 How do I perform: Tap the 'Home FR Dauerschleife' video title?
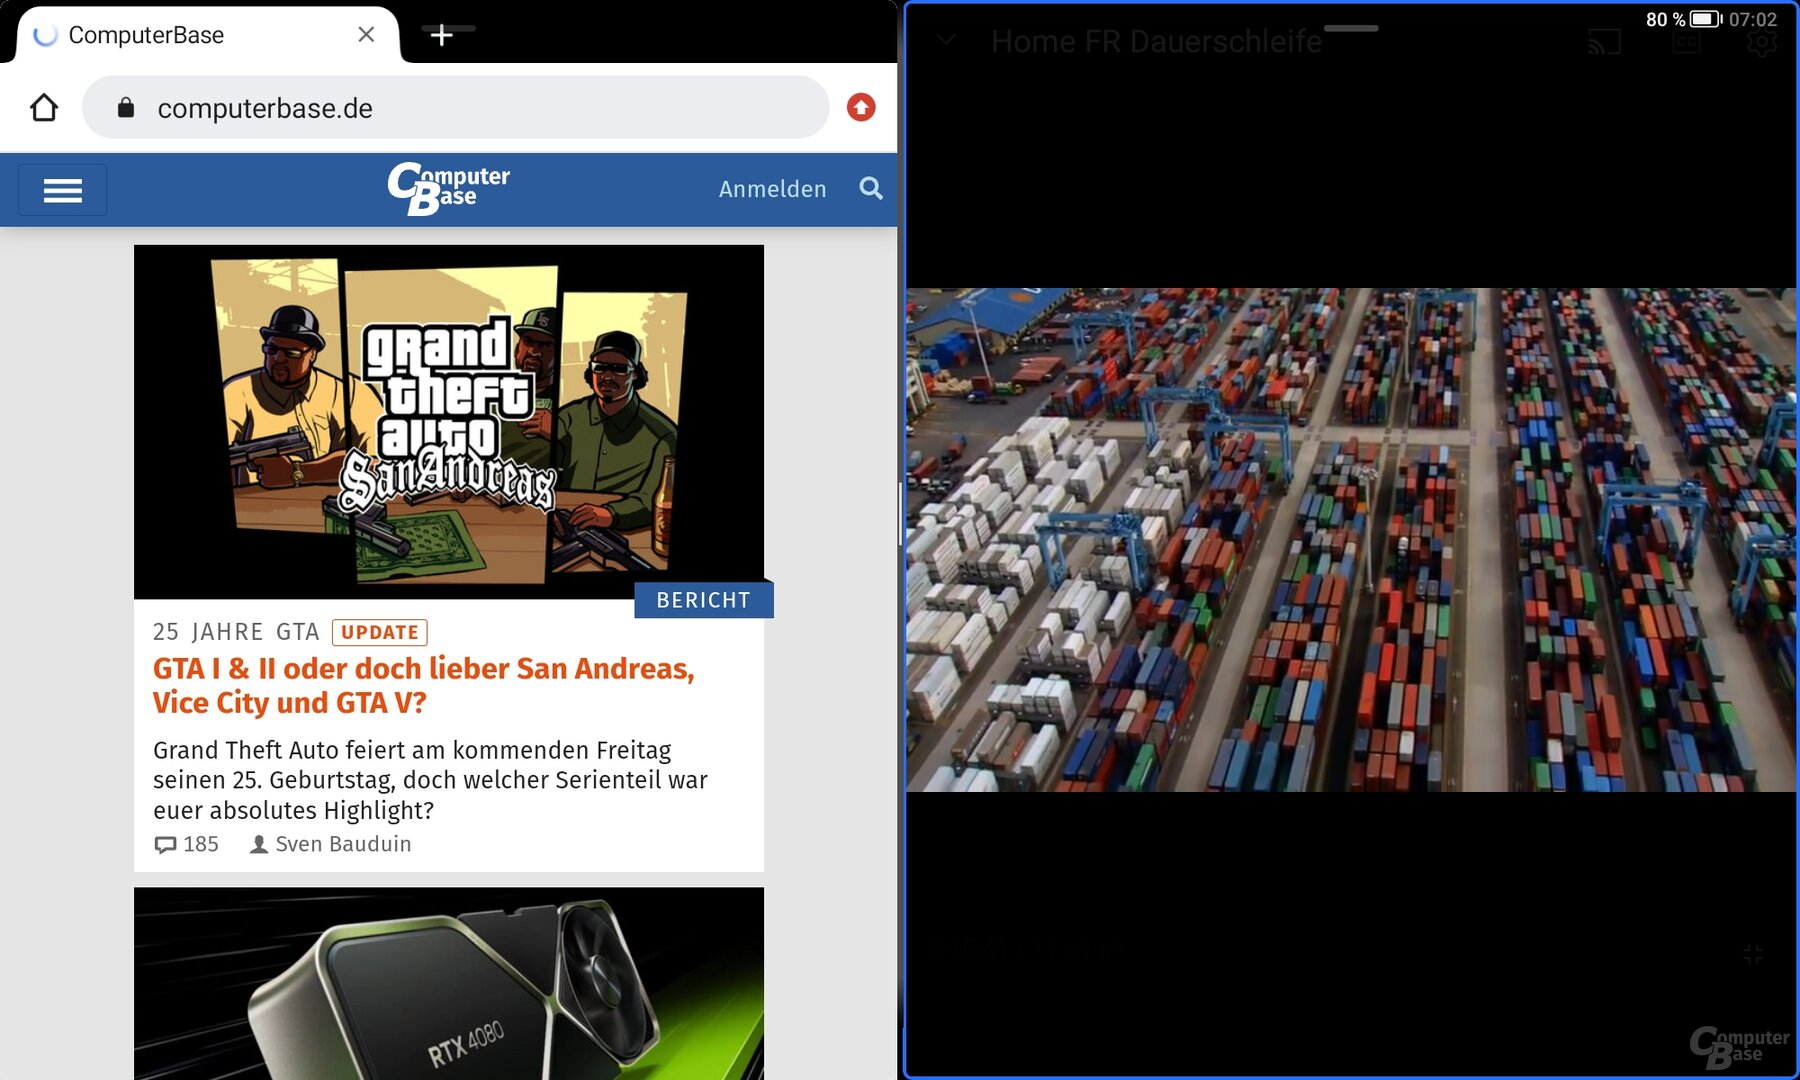[1156, 41]
